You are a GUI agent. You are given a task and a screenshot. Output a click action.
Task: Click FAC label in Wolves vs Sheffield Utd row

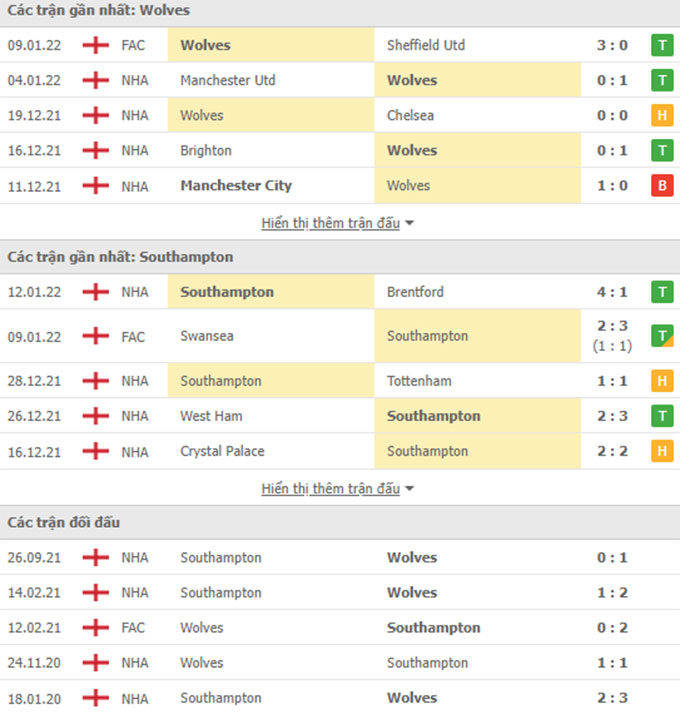pyautogui.click(x=133, y=45)
